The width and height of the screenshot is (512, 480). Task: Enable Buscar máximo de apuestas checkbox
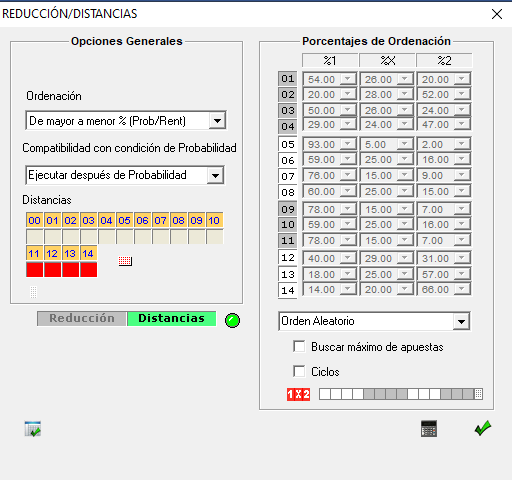[299, 346]
